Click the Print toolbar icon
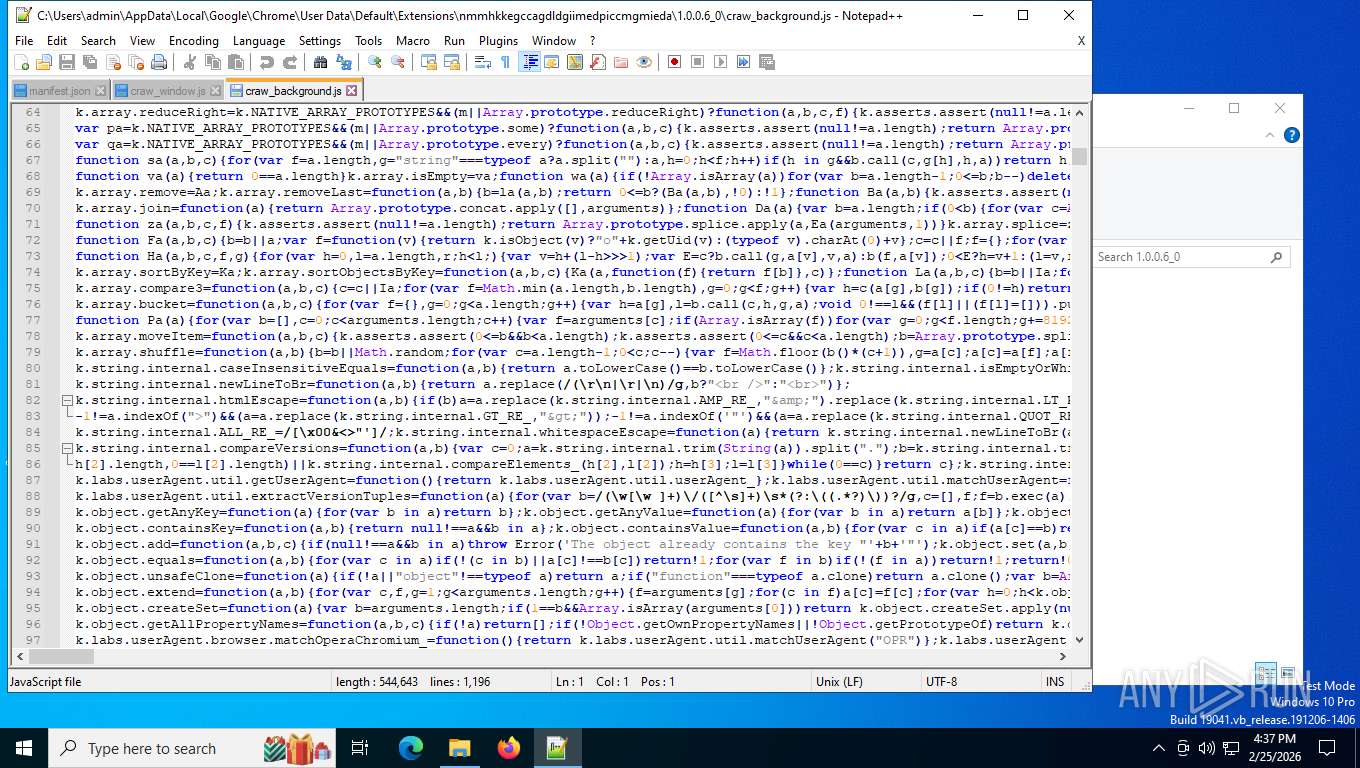1360x768 pixels. pos(159,62)
